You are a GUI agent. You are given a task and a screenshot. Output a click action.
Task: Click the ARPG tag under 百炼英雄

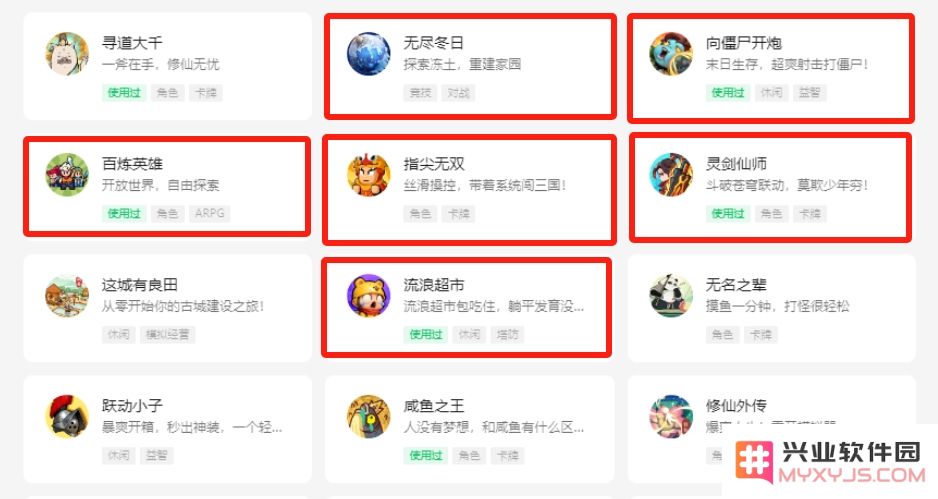[209, 214]
